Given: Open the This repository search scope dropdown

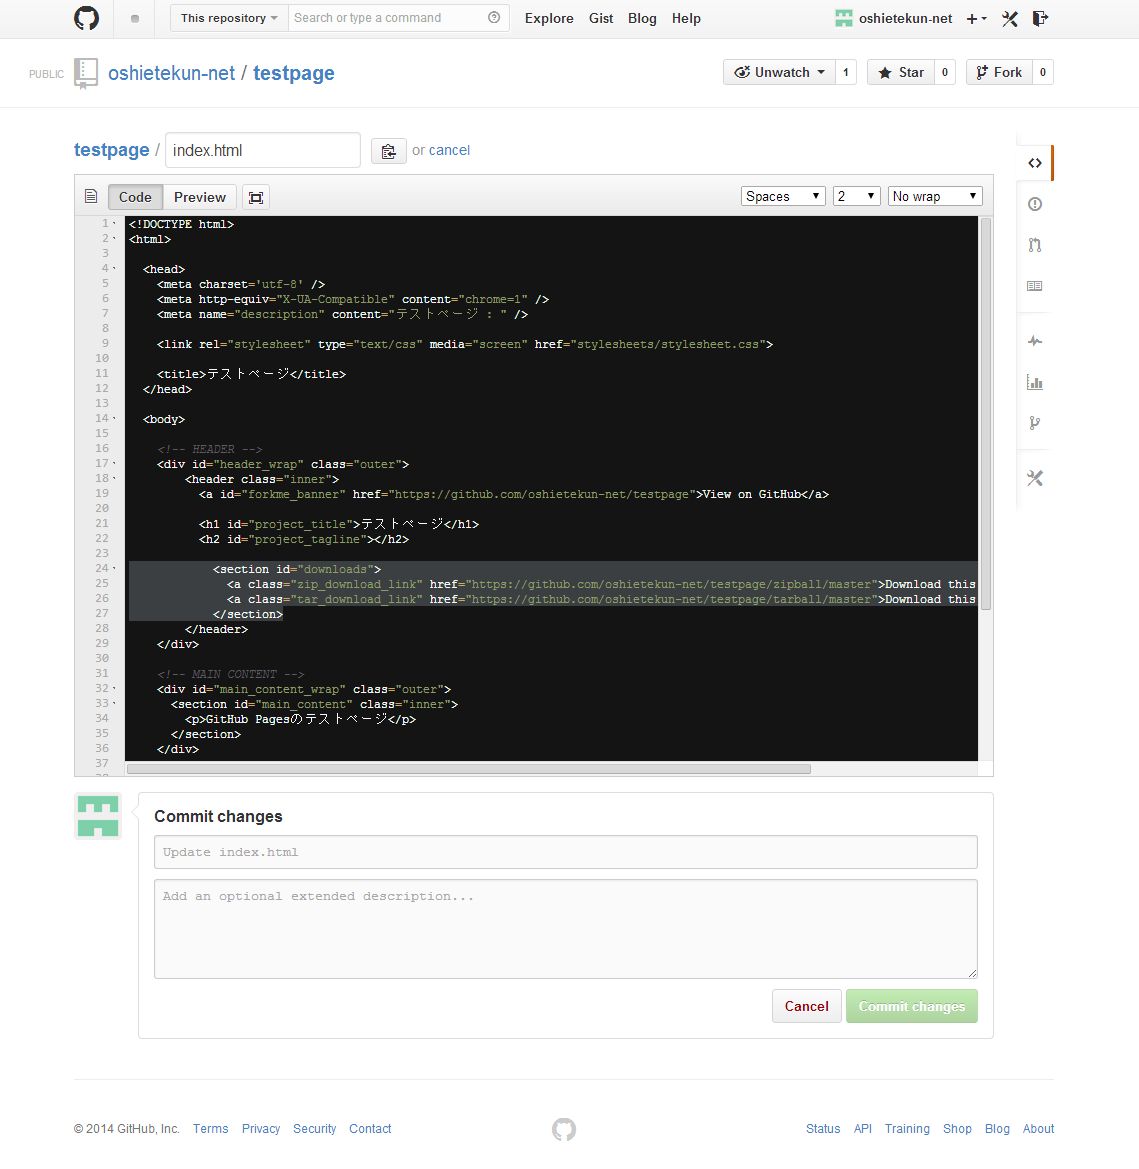Looking at the screenshot, I should point(229,18).
